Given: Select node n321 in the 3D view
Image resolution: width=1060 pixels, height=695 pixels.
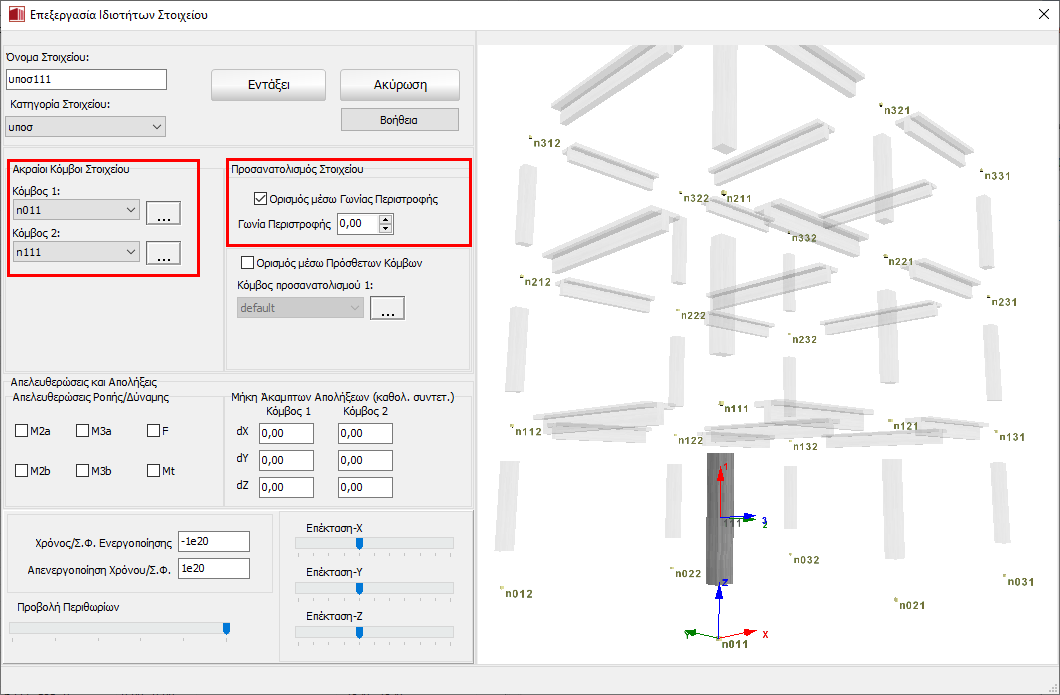Looking at the screenshot, I should coord(895,110).
